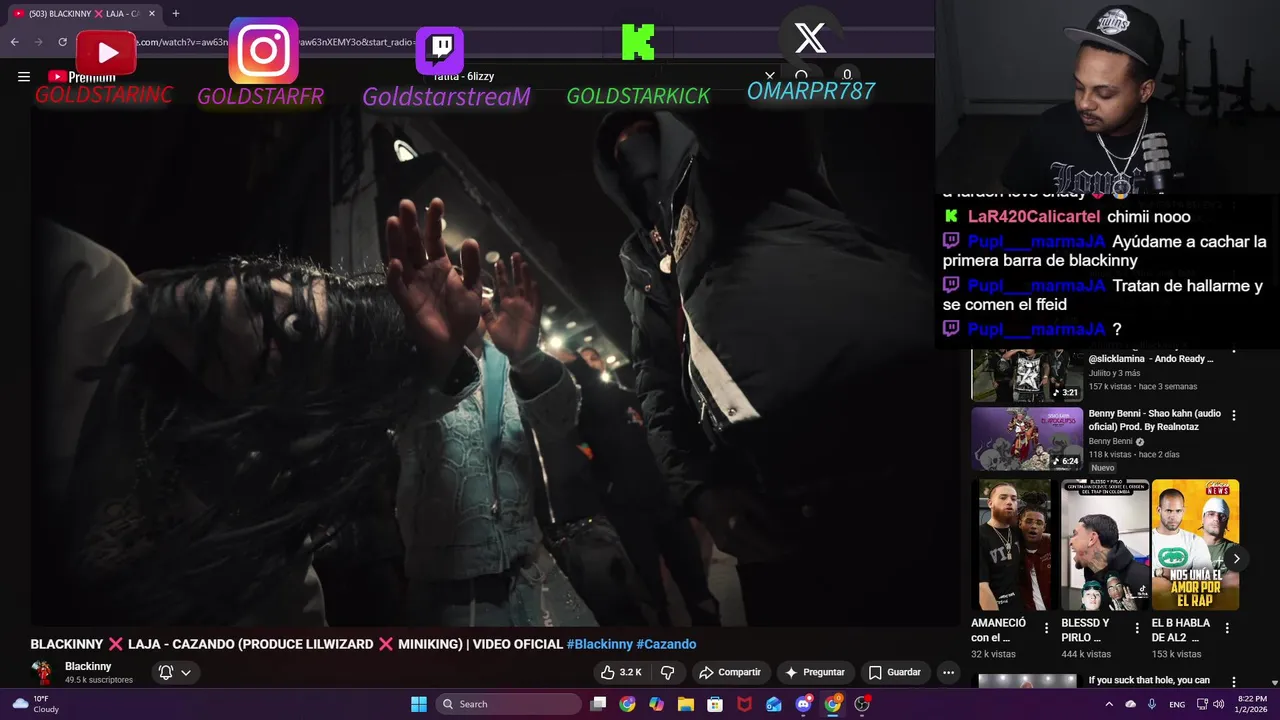Open the #Cazando hashtag link

pos(666,644)
